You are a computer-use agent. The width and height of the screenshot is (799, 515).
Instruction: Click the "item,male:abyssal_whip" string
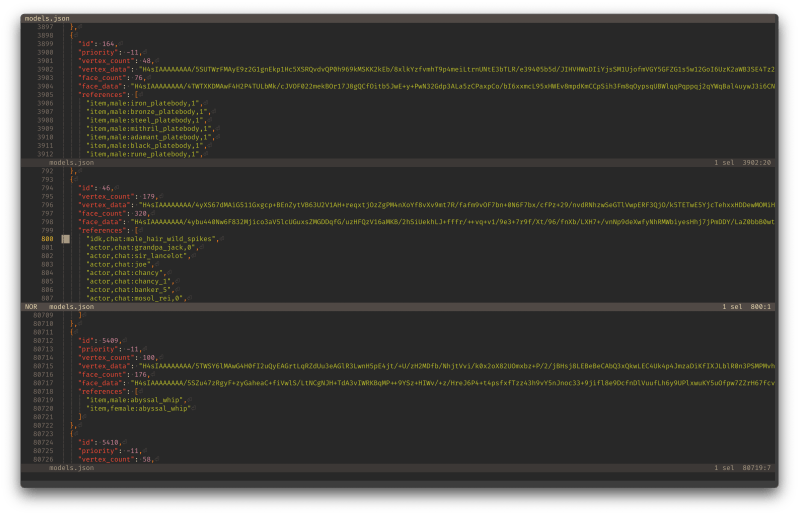click(x=137, y=400)
